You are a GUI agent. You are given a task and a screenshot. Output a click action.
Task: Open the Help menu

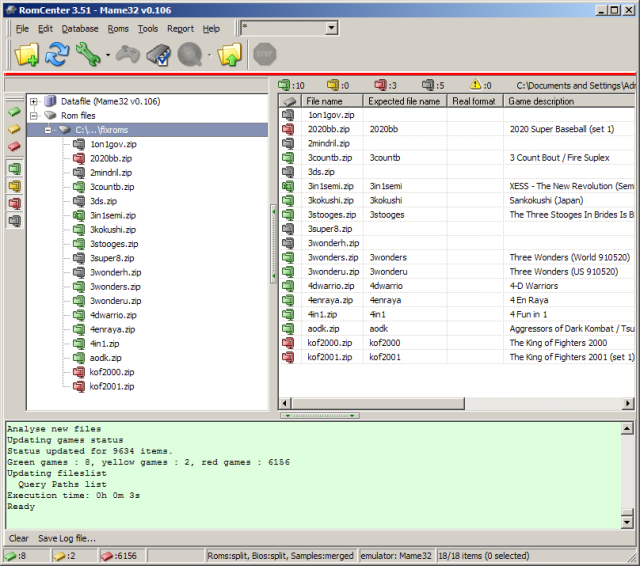211,29
